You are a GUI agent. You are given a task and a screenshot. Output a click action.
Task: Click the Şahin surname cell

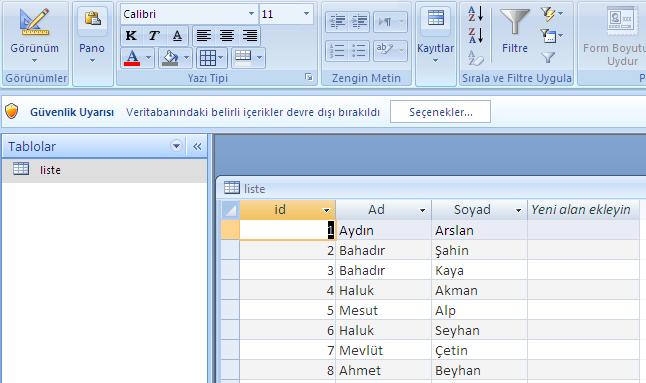480,250
